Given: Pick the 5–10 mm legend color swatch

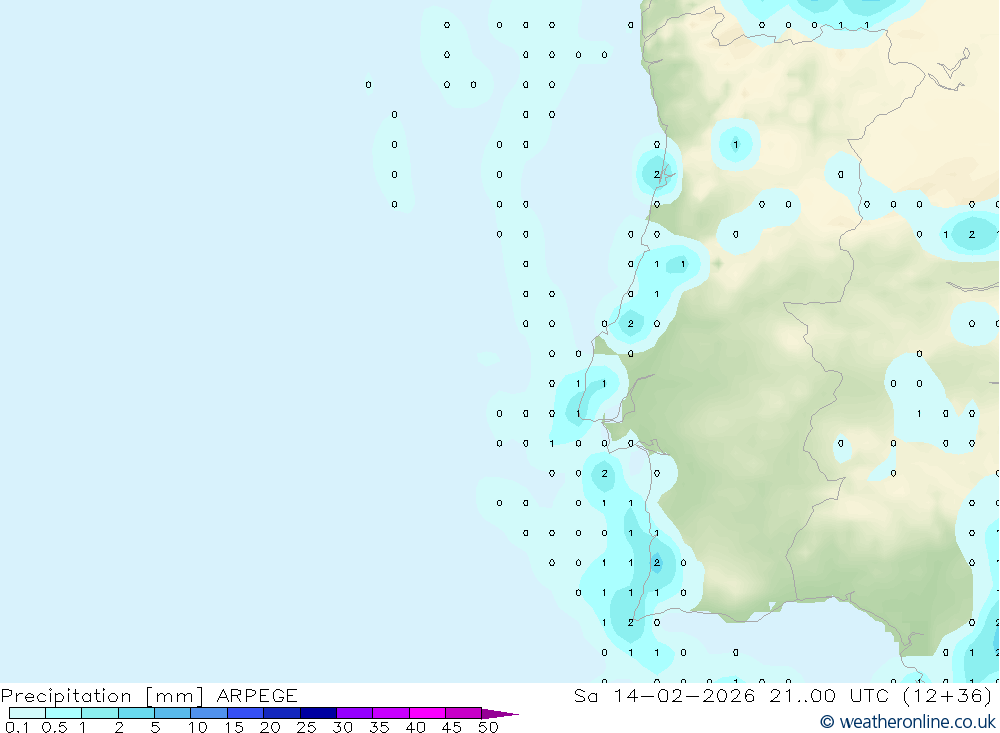Looking at the screenshot, I should pyautogui.click(x=173, y=713).
